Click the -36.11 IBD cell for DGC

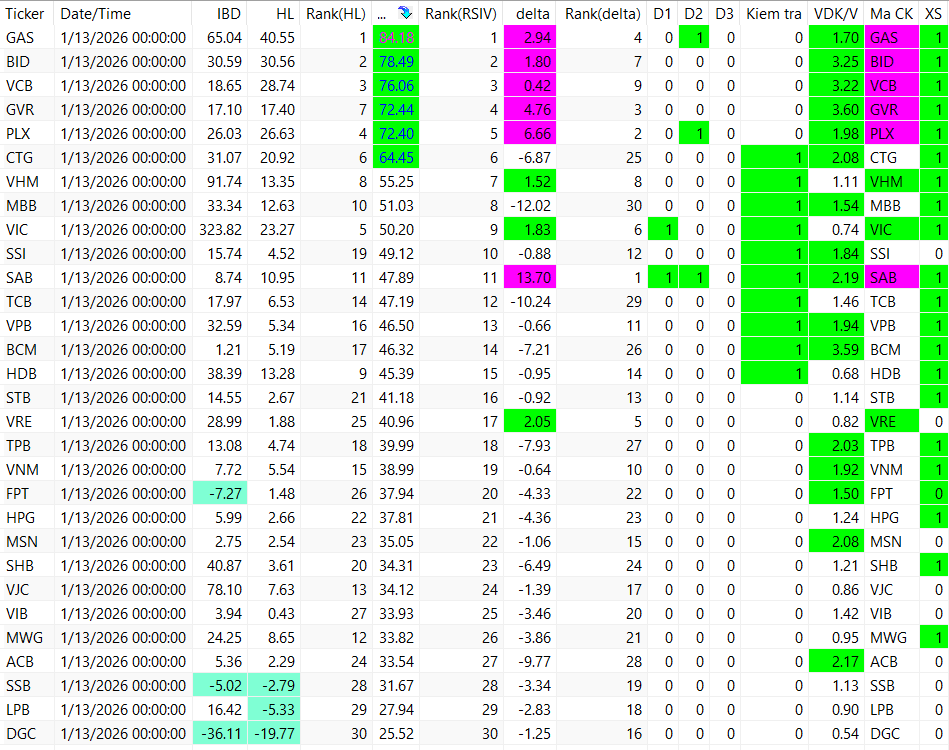(x=220, y=734)
